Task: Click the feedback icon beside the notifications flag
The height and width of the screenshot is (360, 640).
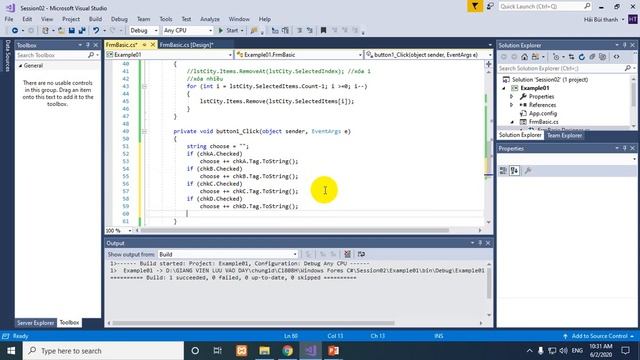Action: 490,7
